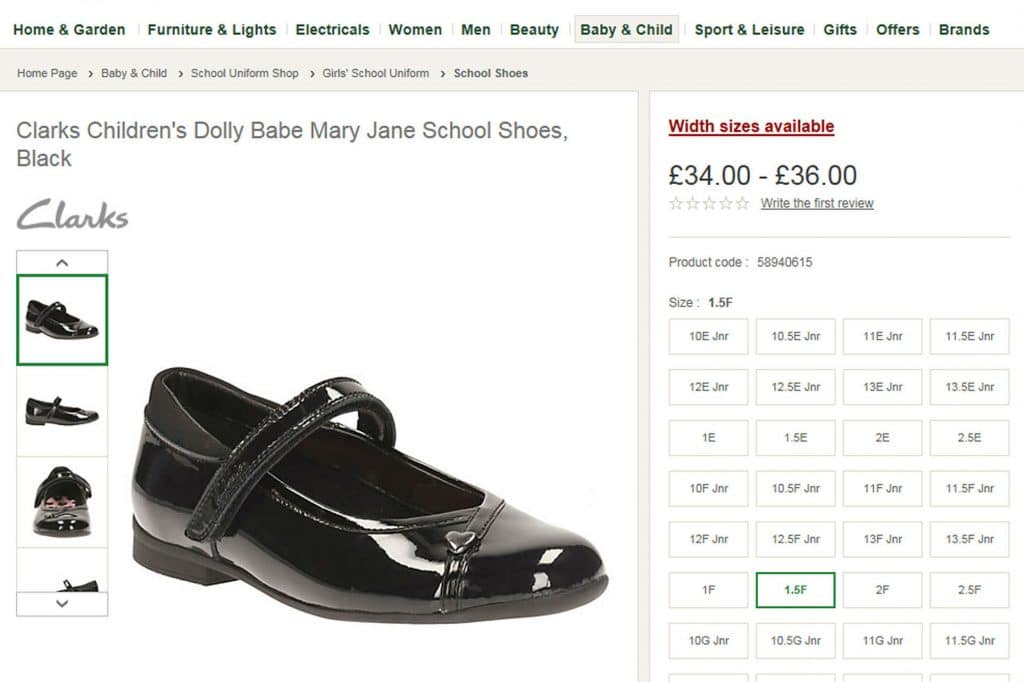Screen dimensions: 1024x682
Task: Click the star rating icons
Action: pos(708,204)
